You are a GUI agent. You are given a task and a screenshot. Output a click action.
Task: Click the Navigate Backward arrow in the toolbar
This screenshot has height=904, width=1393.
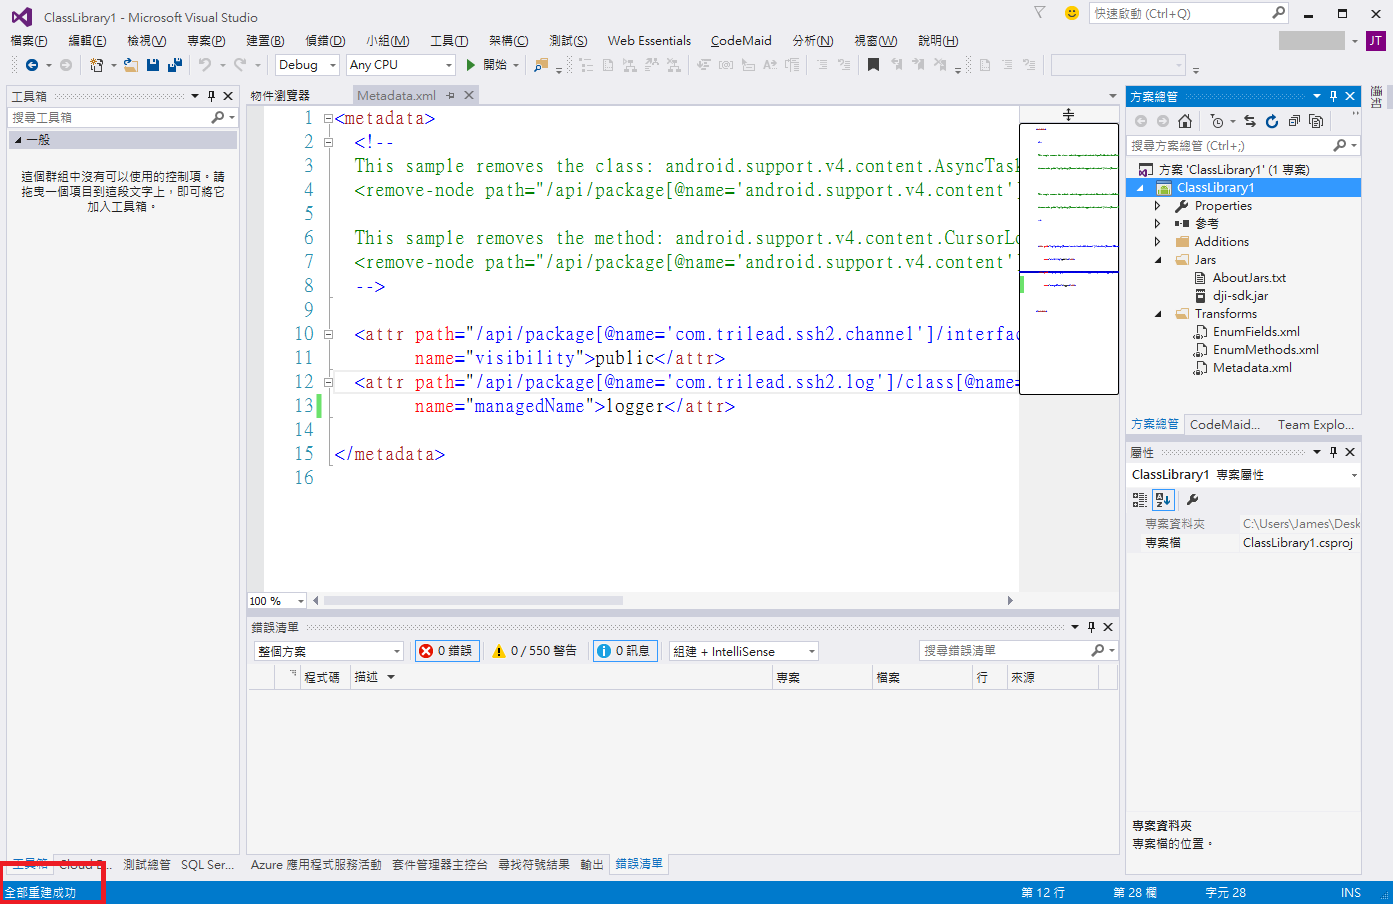click(32, 65)
